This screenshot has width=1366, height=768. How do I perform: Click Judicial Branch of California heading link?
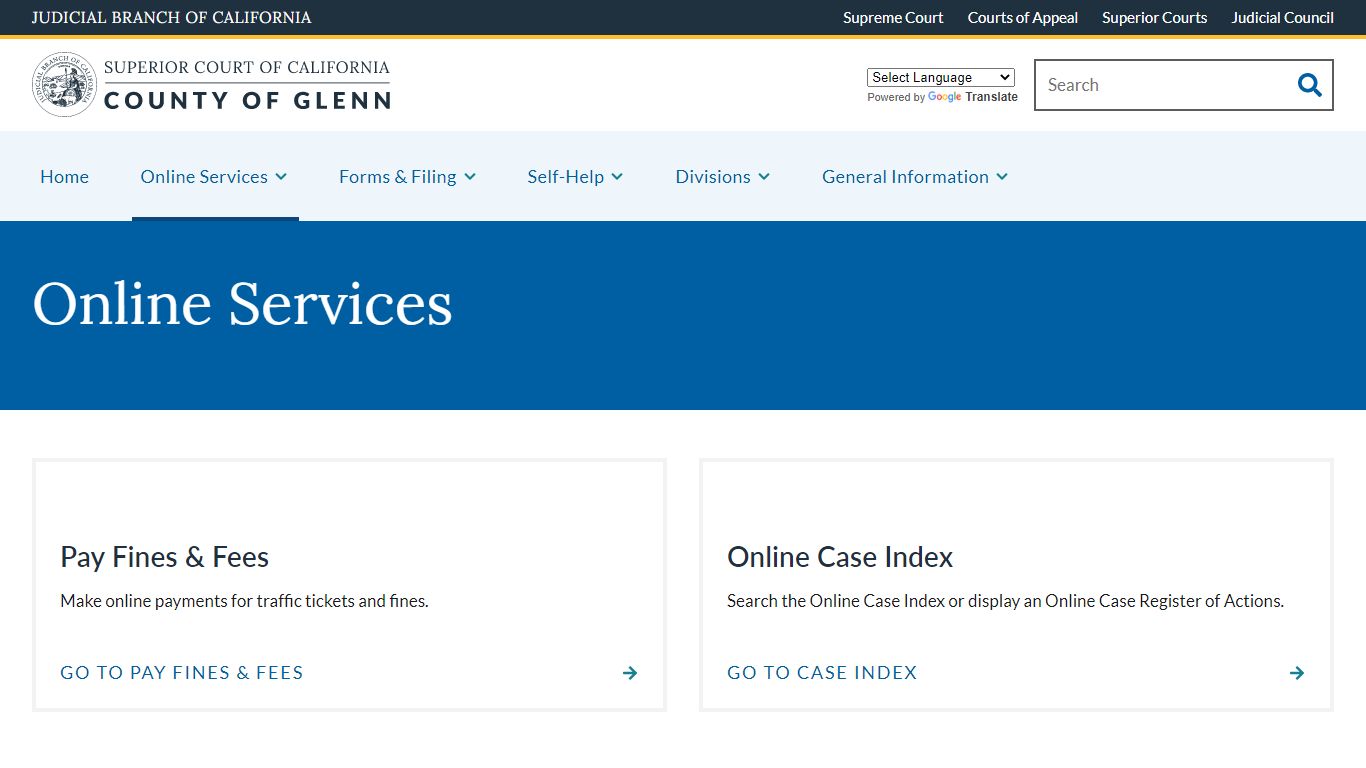pyautogui.click(x=172, y=17)
